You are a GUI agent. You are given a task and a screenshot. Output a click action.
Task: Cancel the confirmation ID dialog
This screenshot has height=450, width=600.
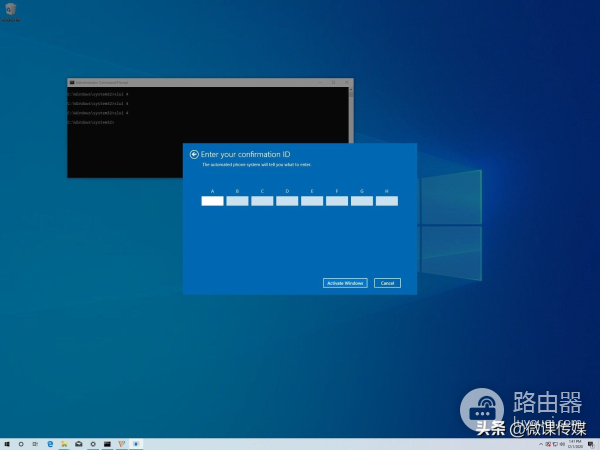[x=387, y=283]
